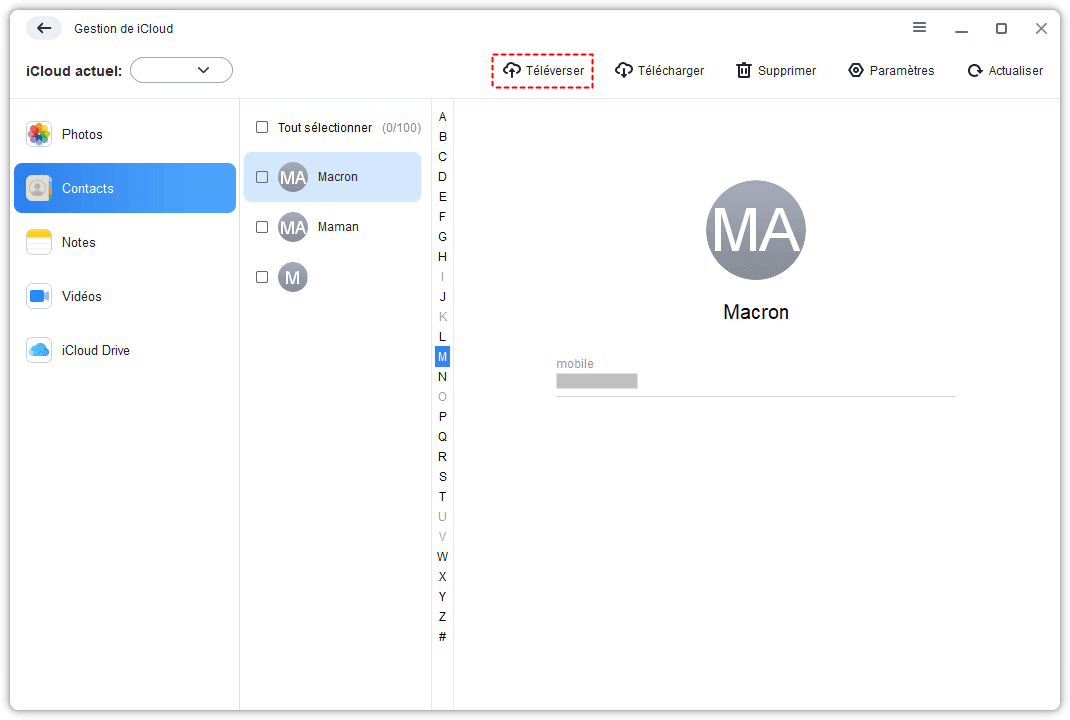The image size is (1070, 720).
Task: Select the Macron contact row
Action: click(332, 177)
